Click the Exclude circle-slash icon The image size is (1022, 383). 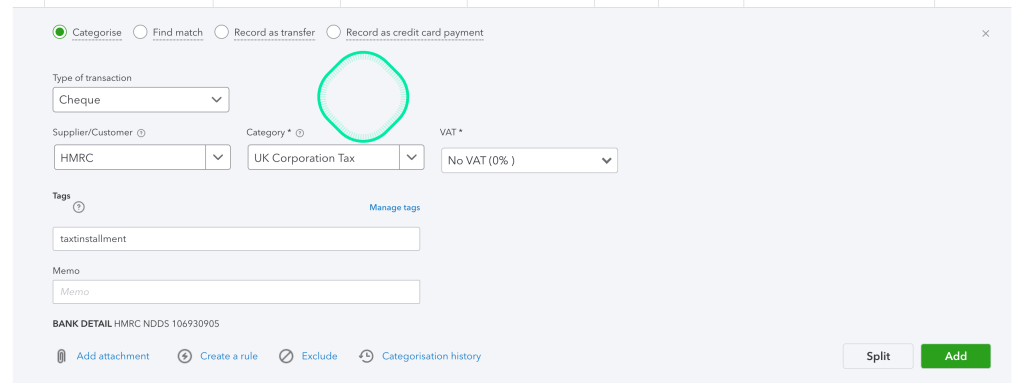click(x=286, y=356)
